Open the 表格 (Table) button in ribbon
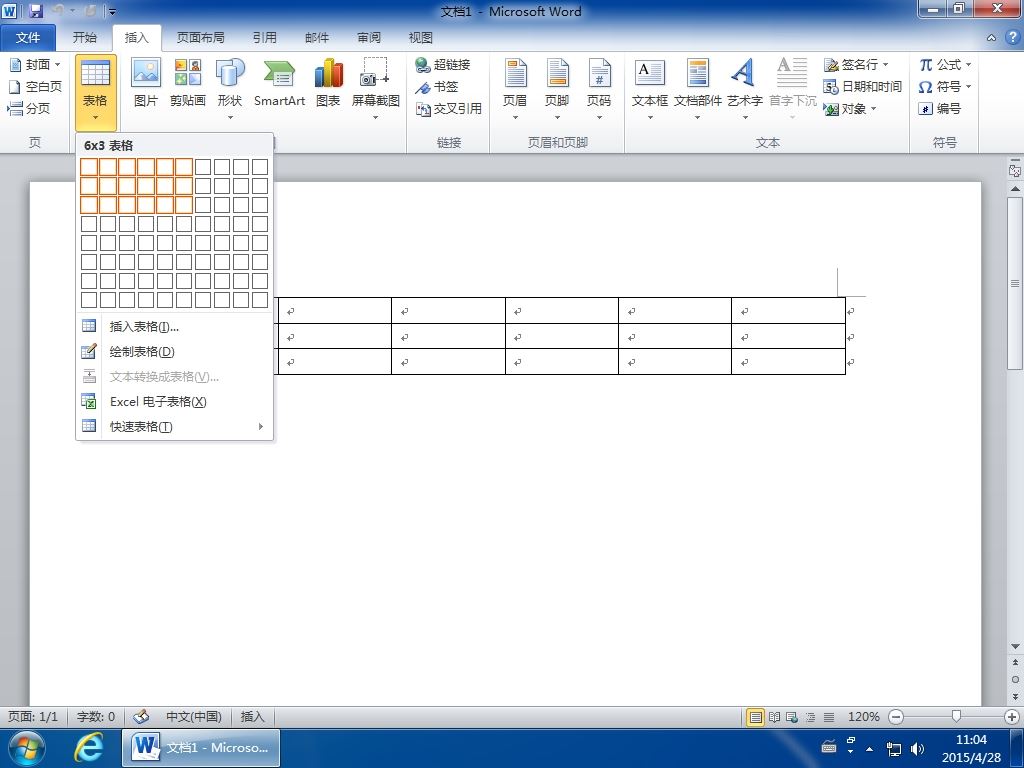Screen dimensions: 1024x768 point(95,91)
